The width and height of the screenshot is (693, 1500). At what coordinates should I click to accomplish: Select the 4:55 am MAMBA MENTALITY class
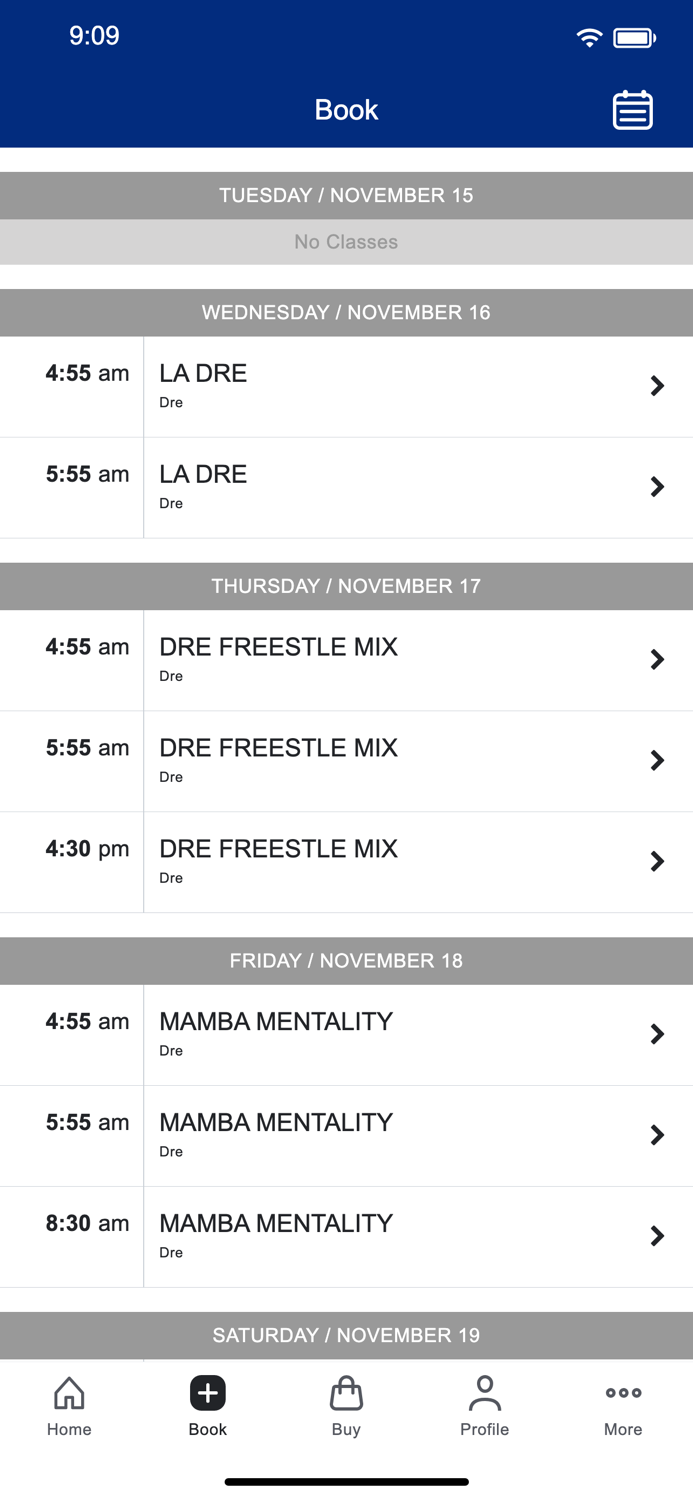346,1034
